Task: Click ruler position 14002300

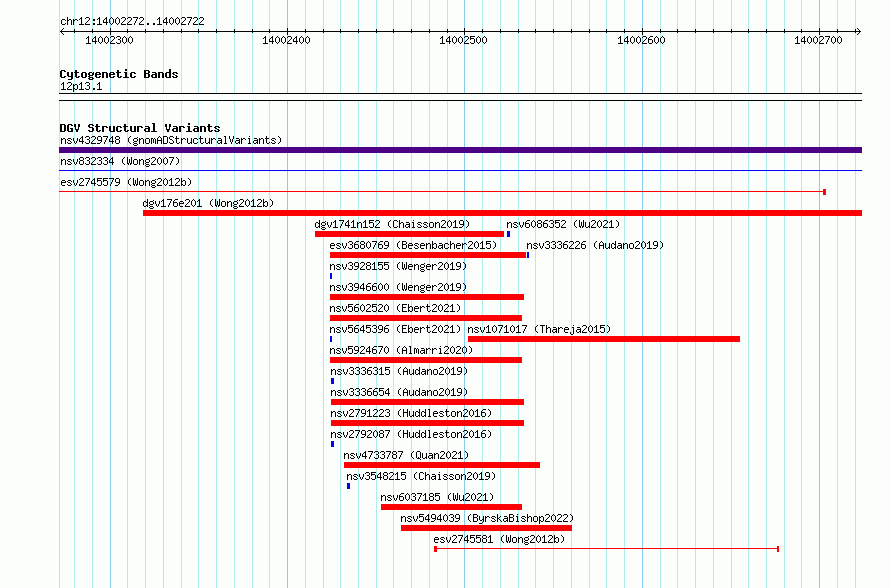Action: click(109, 40)
